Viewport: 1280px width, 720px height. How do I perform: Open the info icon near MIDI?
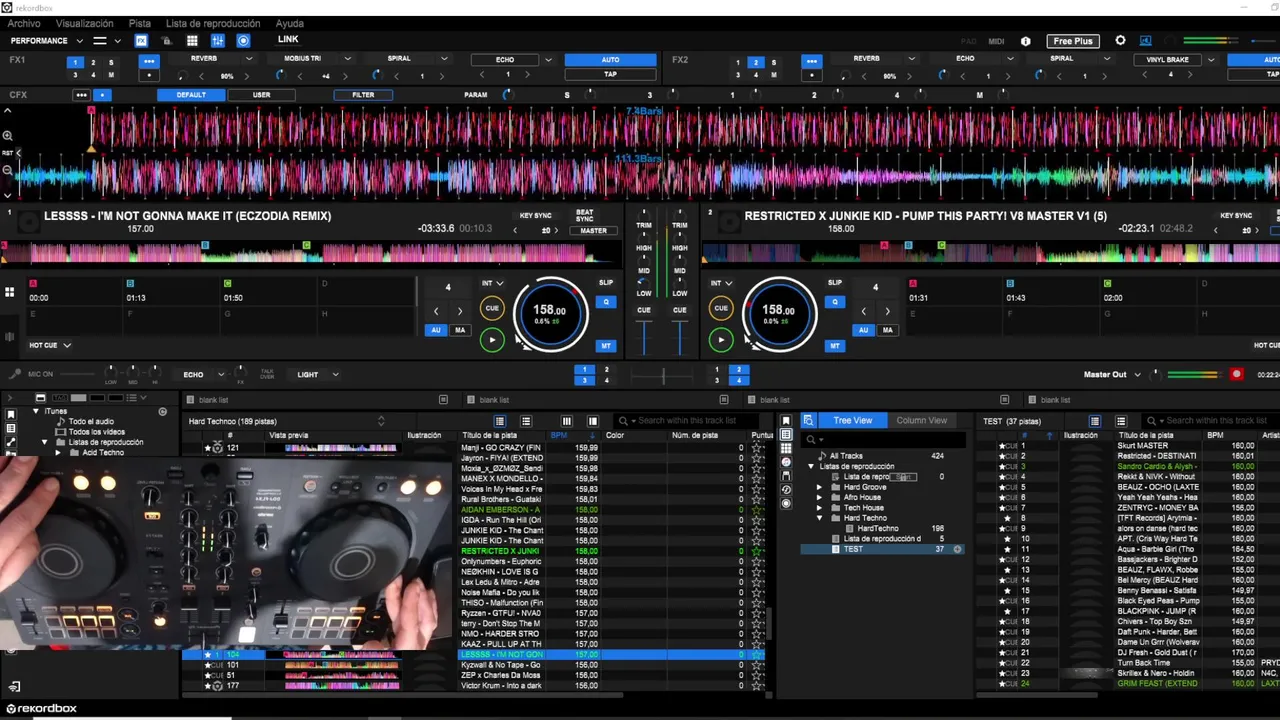point(1025,41)
